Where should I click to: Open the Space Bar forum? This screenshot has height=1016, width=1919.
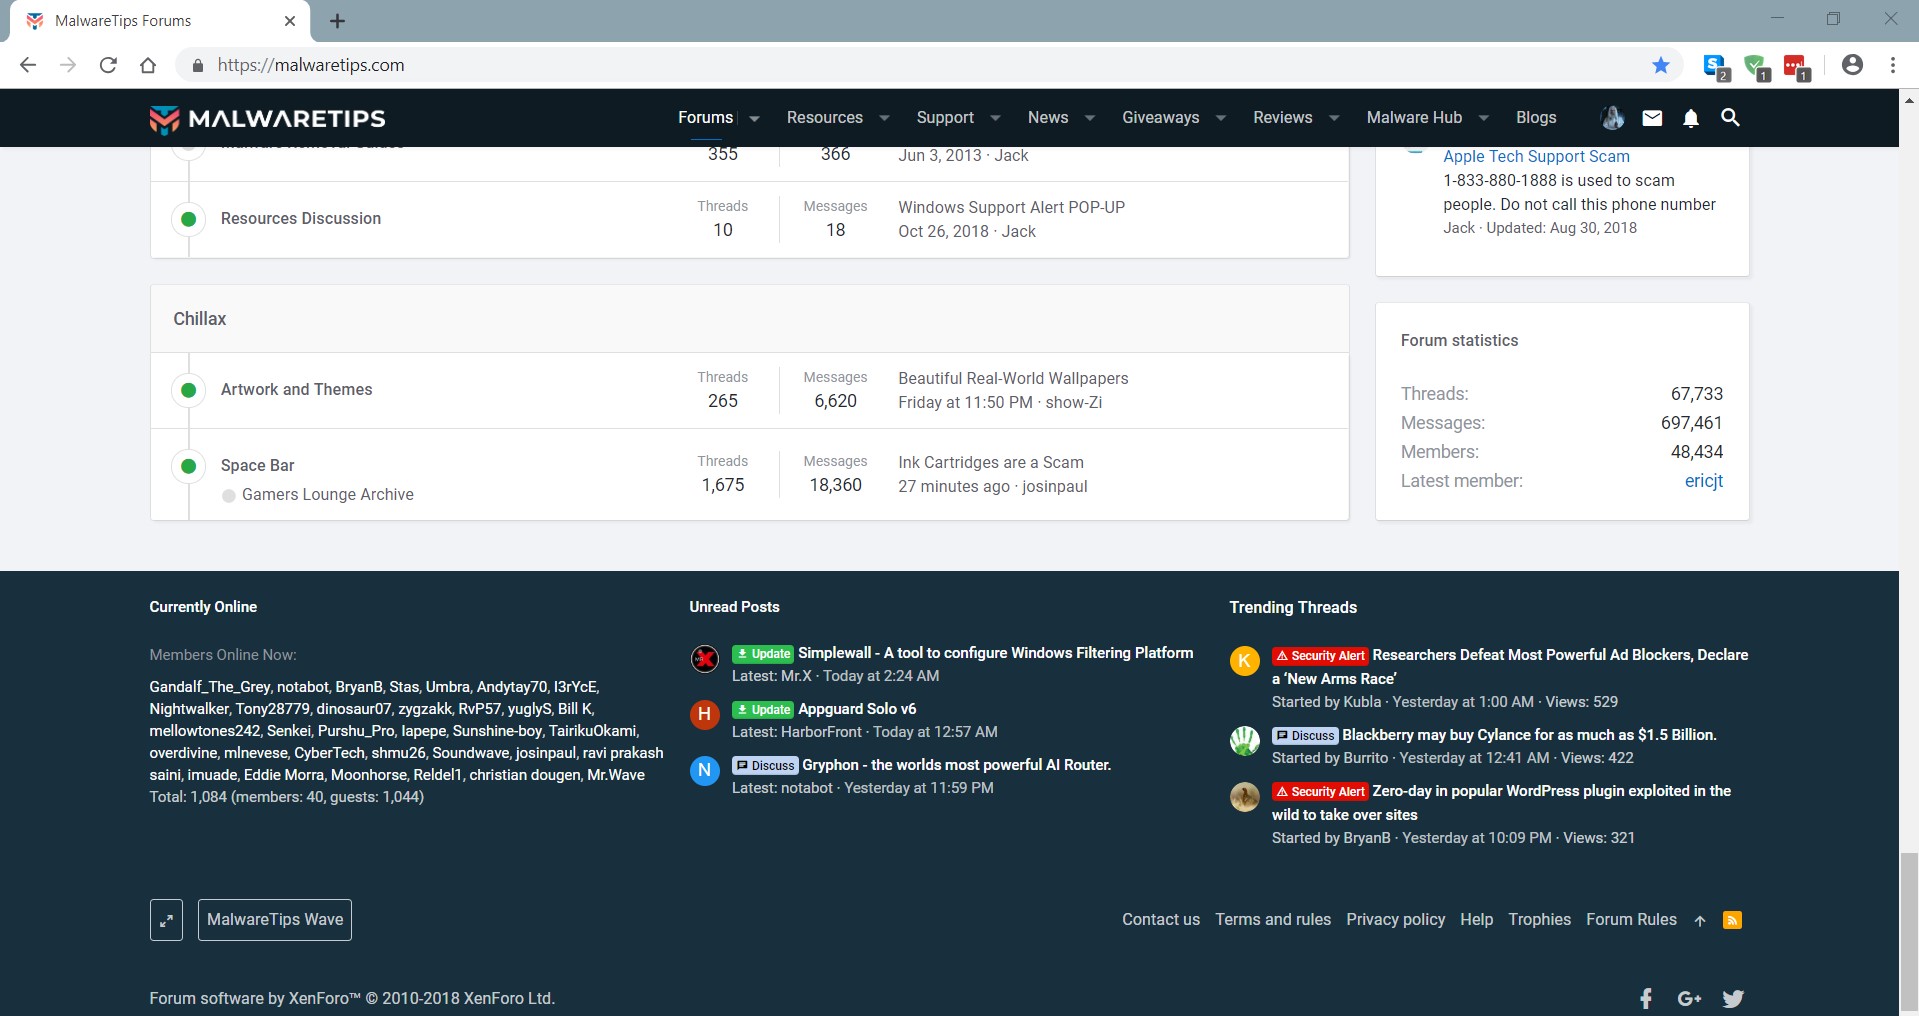tap(257, 465)
